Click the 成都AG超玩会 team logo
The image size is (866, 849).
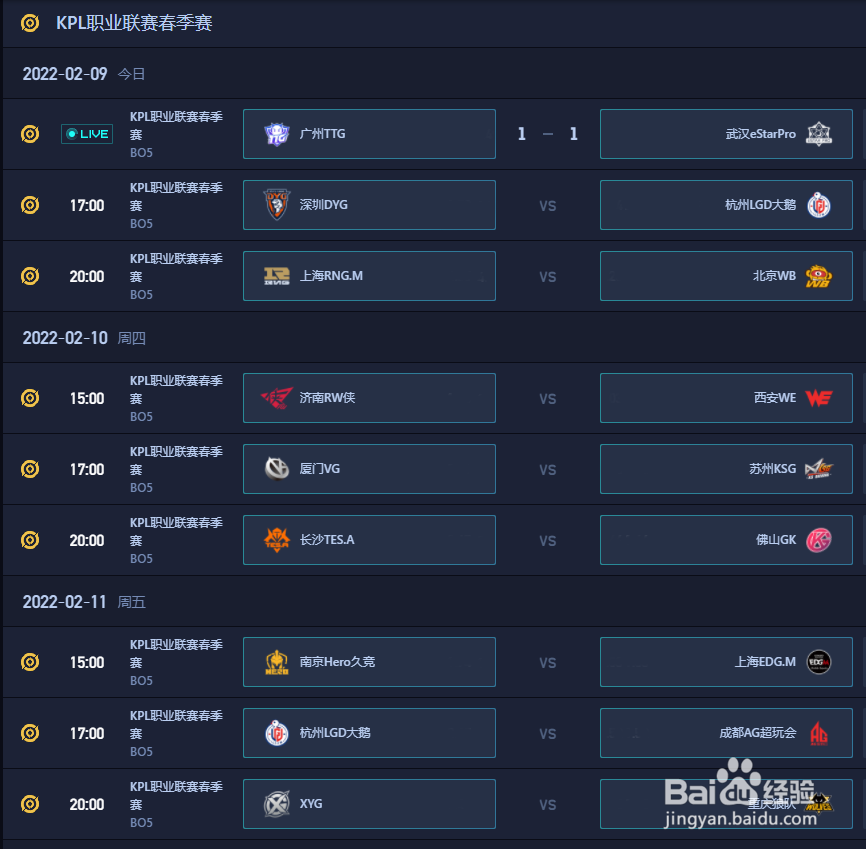819,733
